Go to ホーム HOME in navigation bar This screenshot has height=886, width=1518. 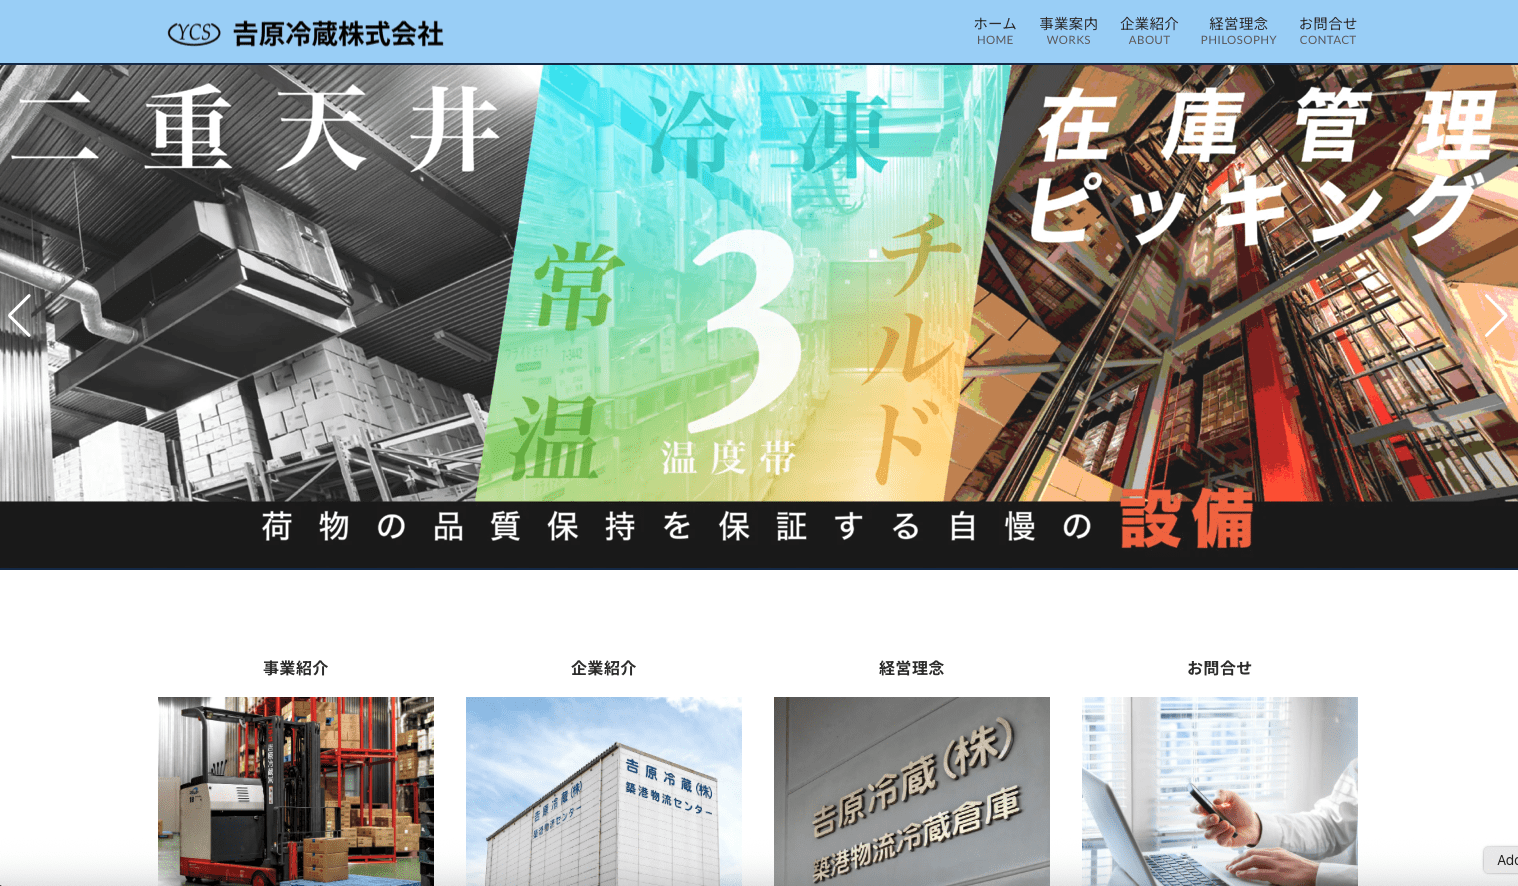(x=994, y=31)
